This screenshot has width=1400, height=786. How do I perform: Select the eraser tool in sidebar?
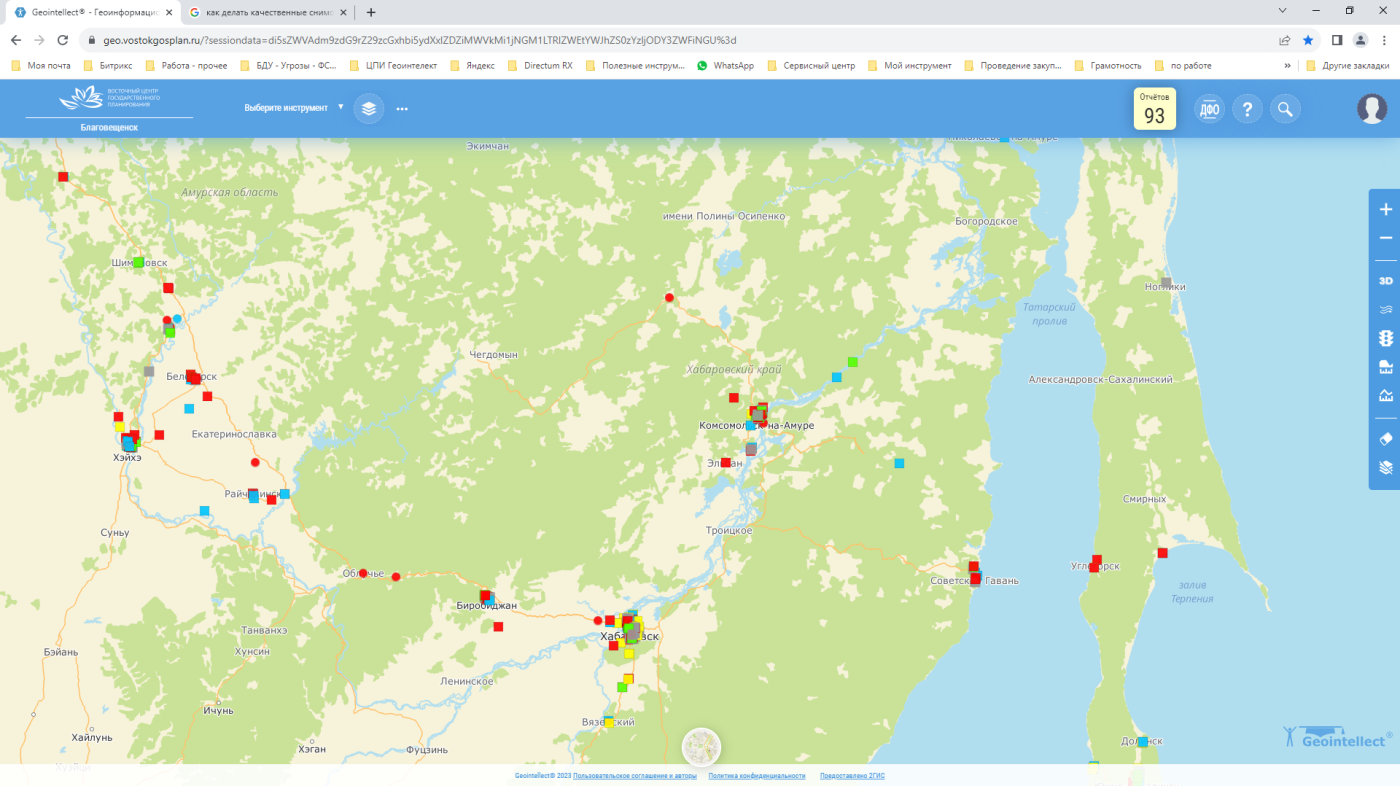pyautogui.click(x=1385, y=438)
